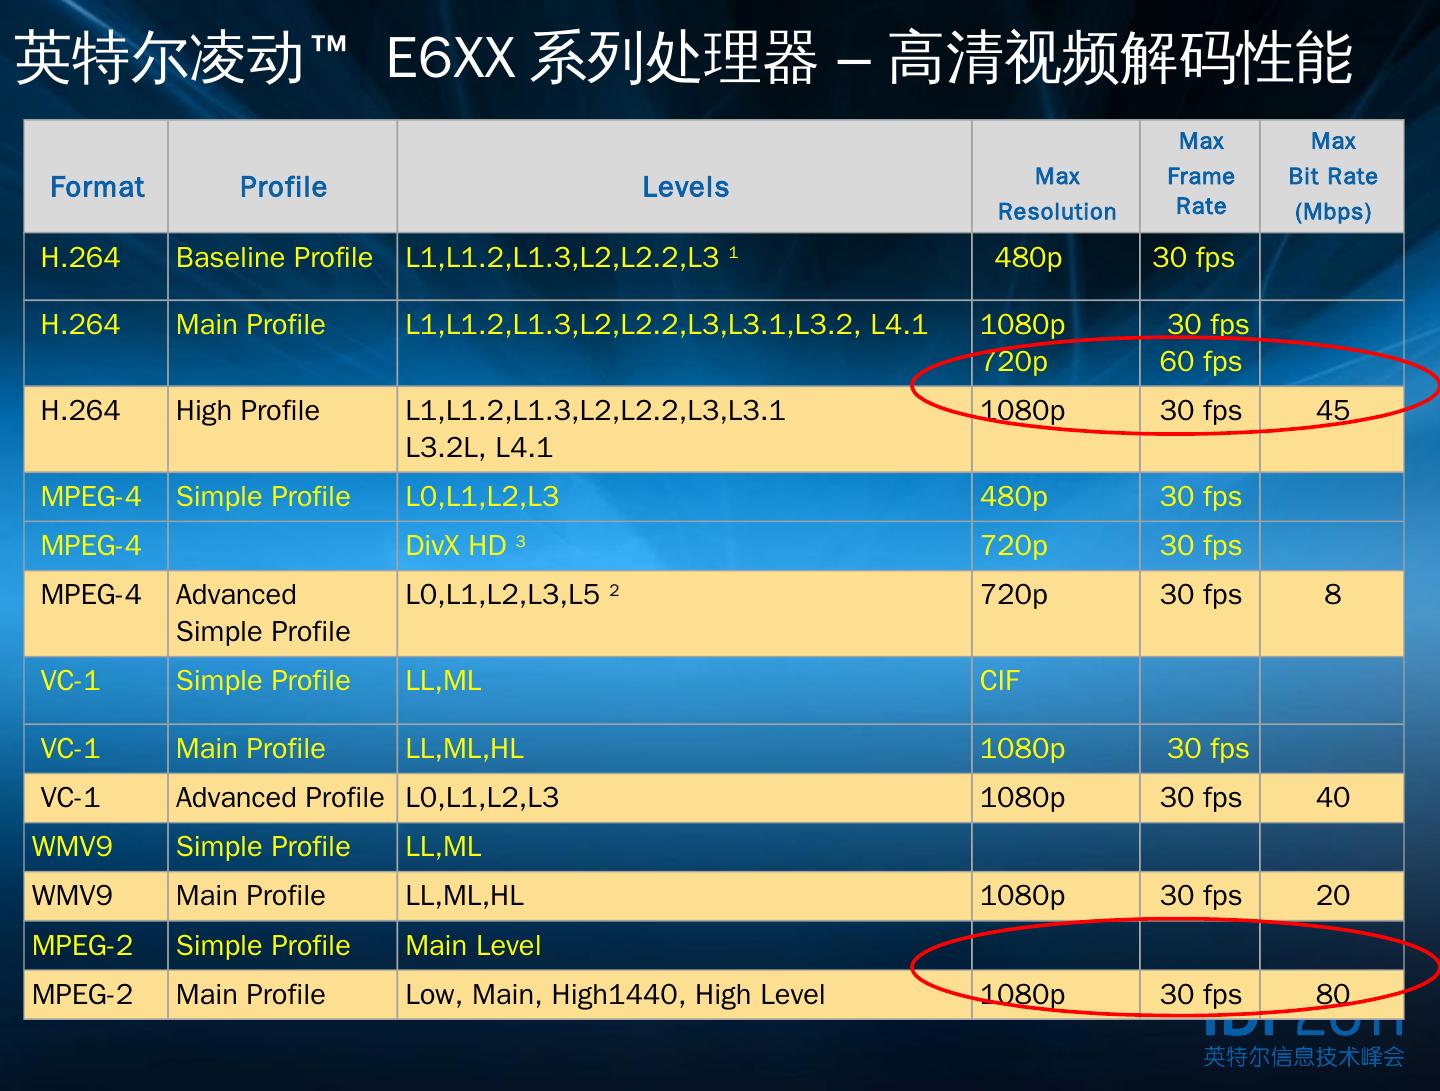Click the 80 Mbps bit rate value
The width and height of the screenshot is (1440, 1091).
point(1332,994)
